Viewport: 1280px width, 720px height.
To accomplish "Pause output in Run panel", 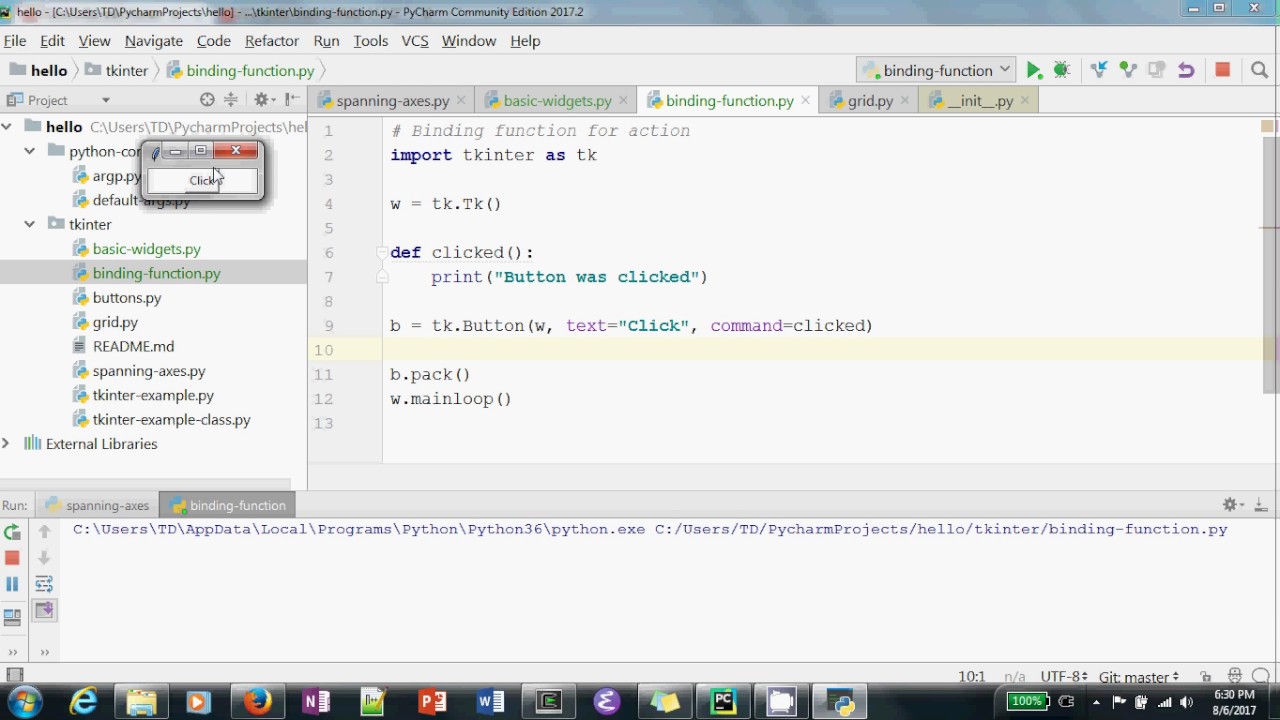I will click(x=12, y=584).
